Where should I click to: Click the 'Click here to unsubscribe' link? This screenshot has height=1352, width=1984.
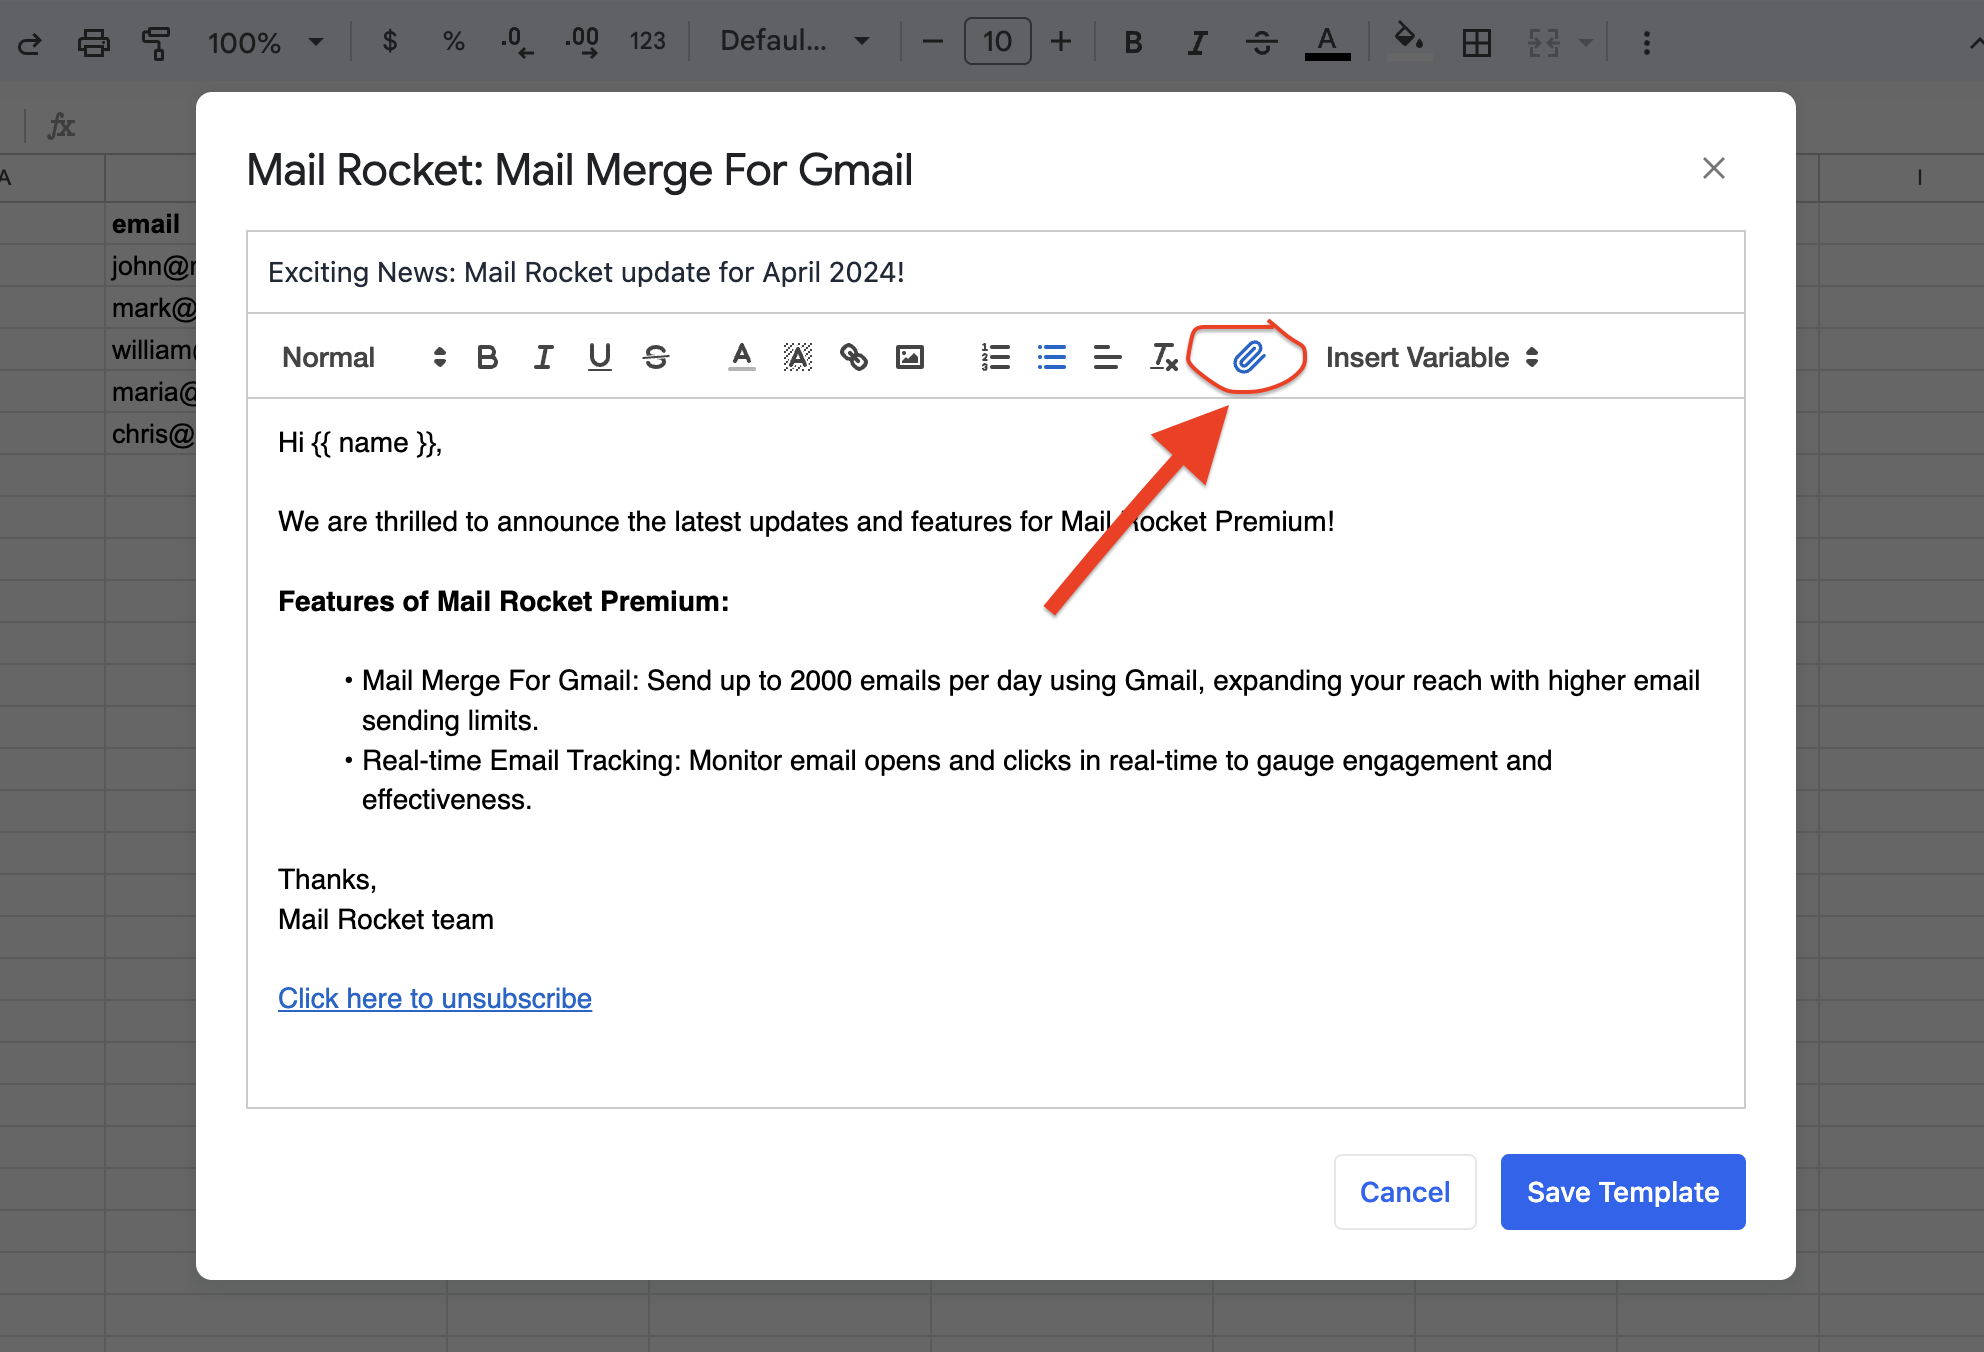click(434, 998)
